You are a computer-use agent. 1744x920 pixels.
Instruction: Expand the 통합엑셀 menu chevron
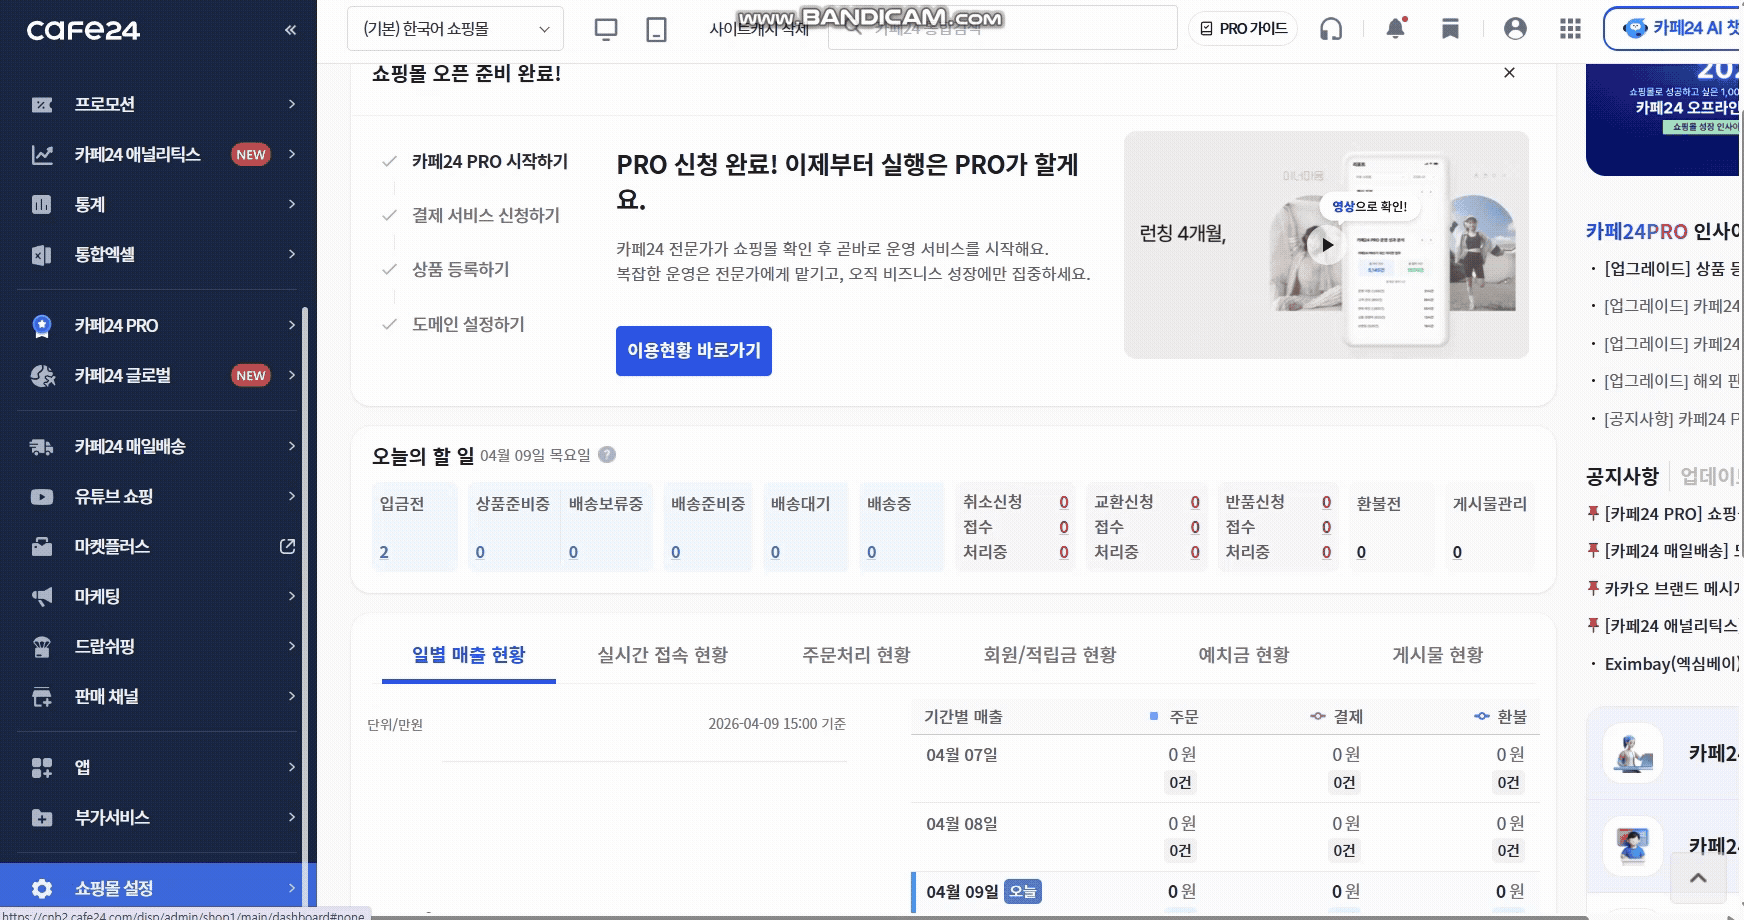(x=292, y=254)
